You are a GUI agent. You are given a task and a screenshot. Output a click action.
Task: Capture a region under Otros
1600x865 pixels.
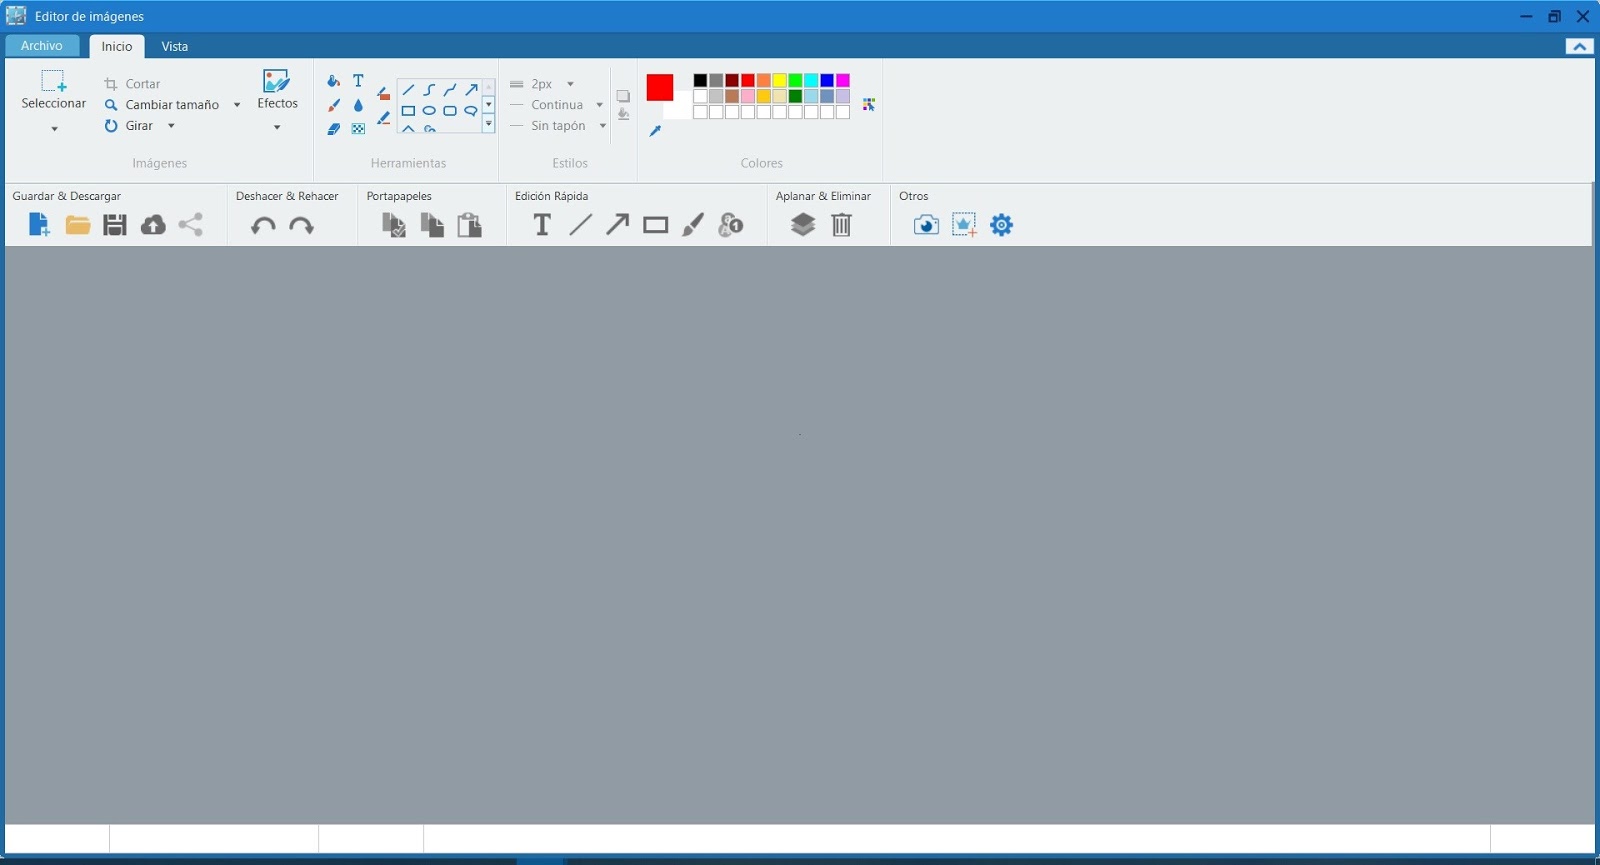[964, 225]
